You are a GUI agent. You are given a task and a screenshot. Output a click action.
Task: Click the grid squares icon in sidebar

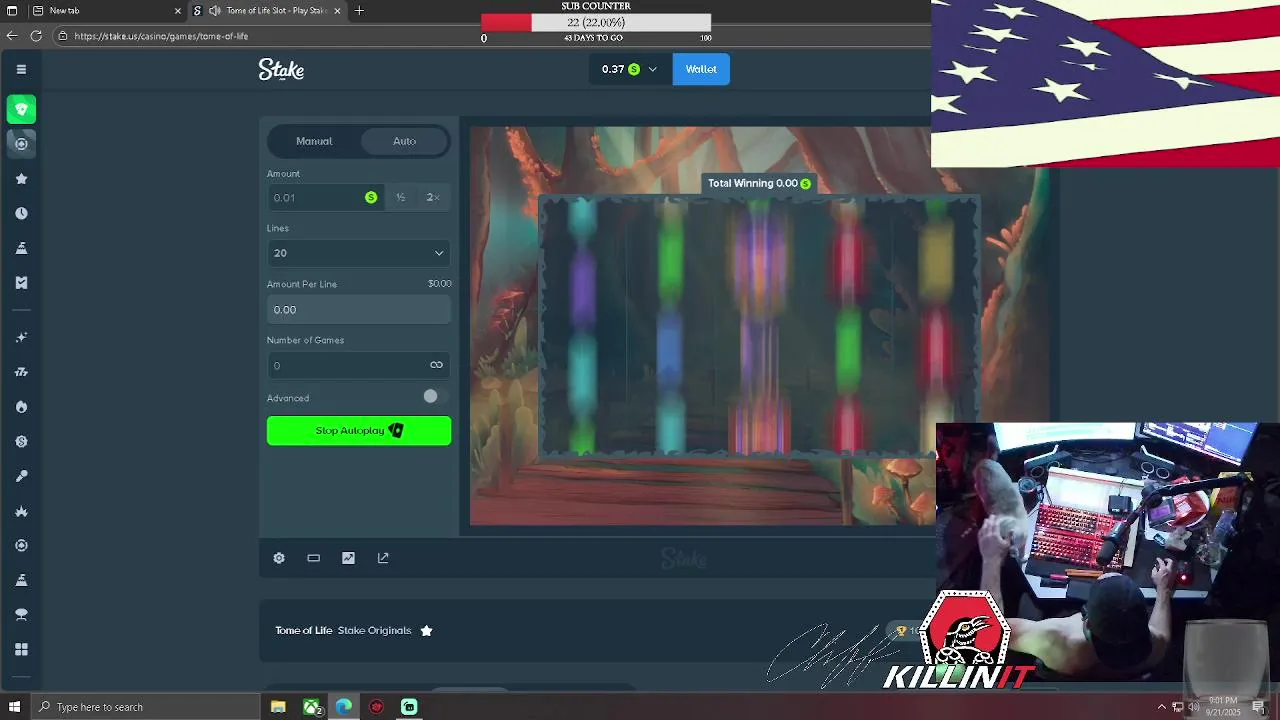pos(21,649)
